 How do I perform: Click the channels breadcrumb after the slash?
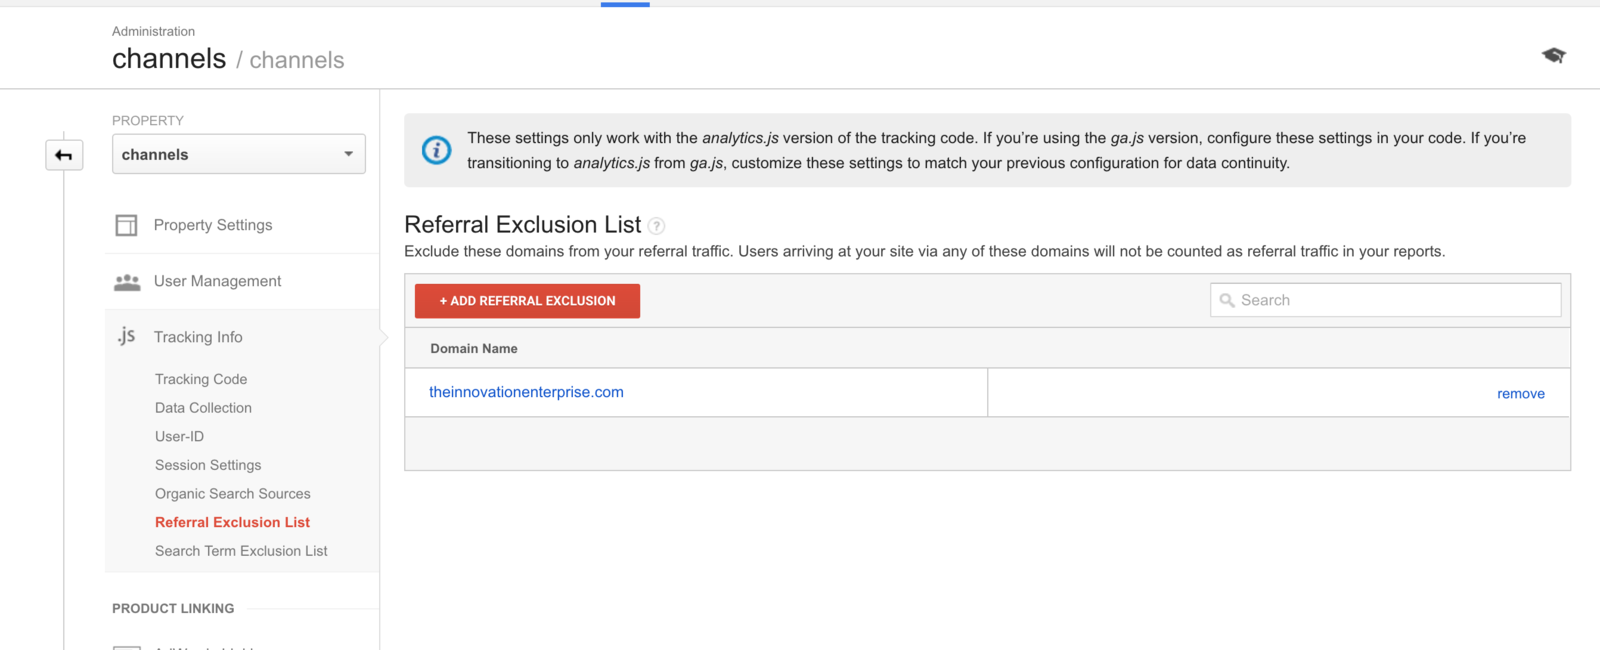click(x=297, y=60)
